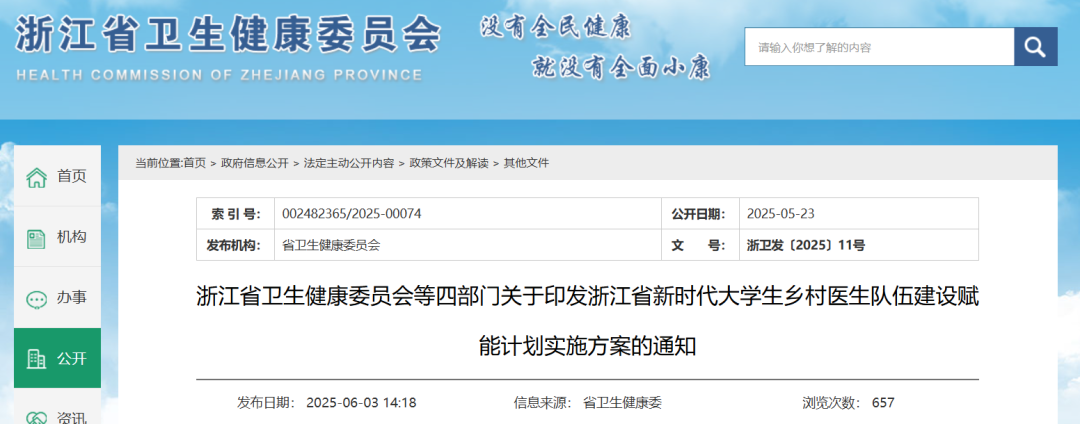Screen dimensions: 1080x424
Task: Select the 公开日期 value 2025-05-23
Action: 780,214
